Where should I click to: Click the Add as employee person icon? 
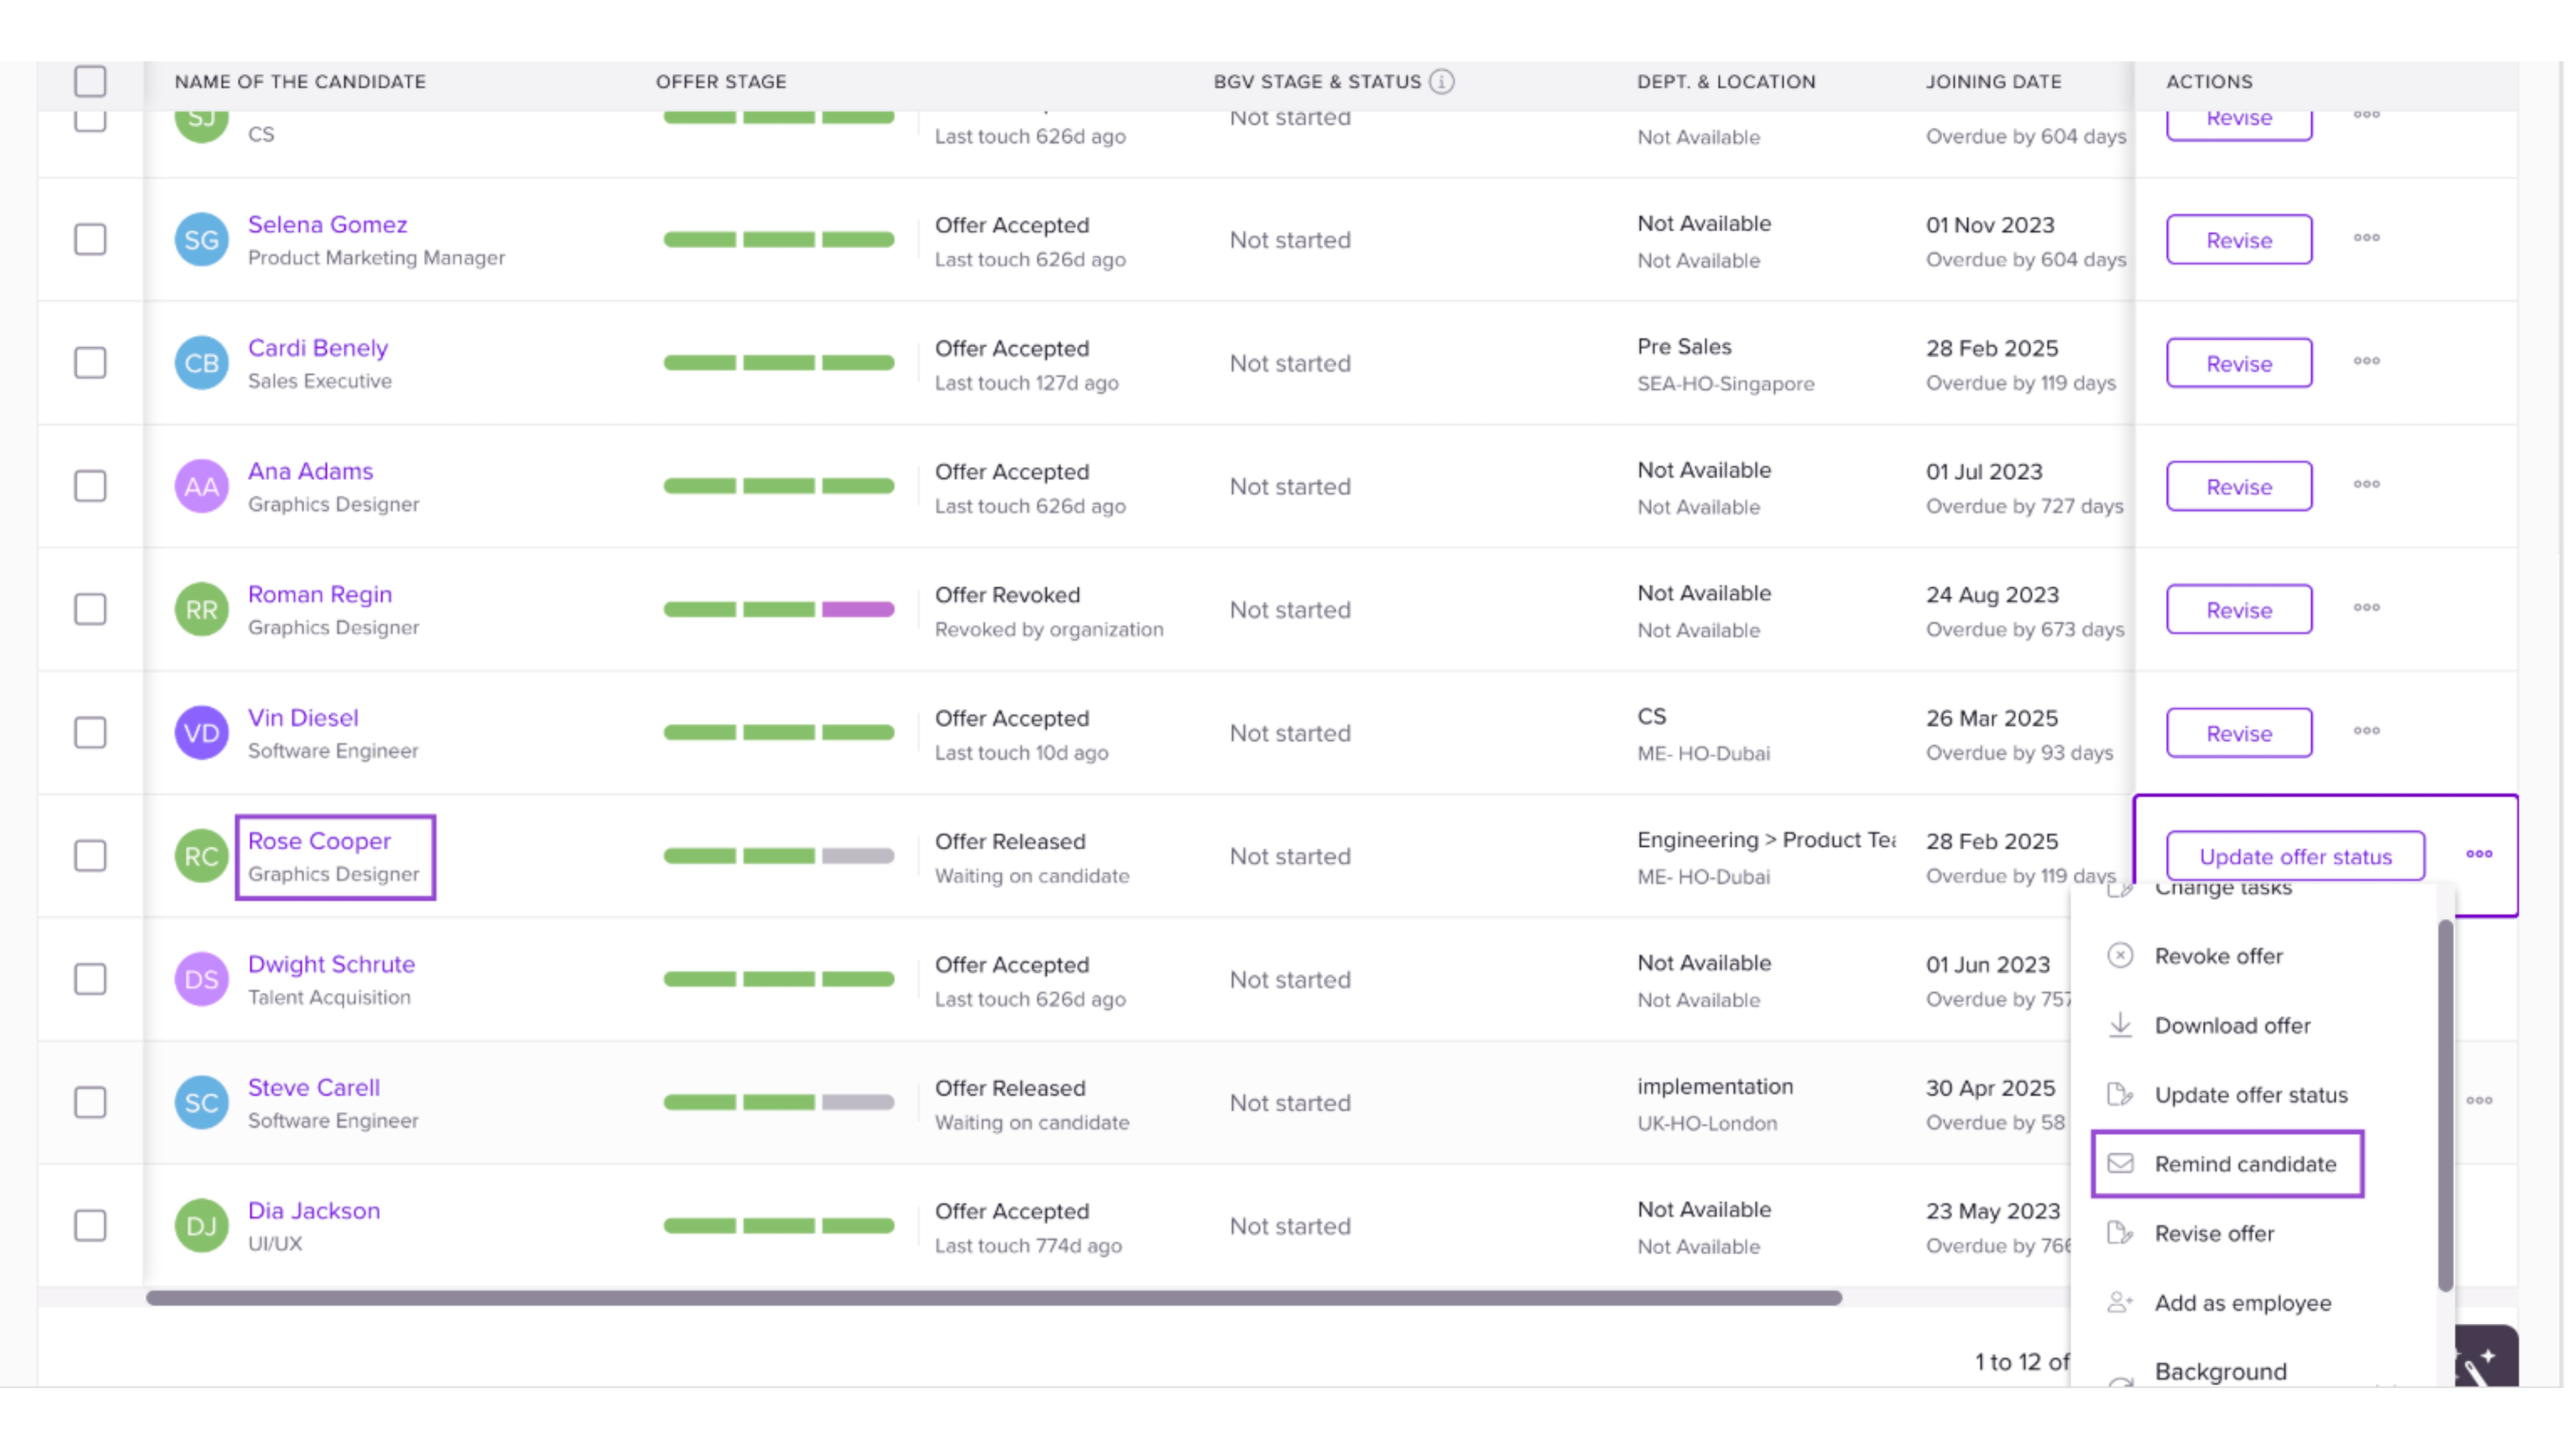click(x=2119, y=1302)
